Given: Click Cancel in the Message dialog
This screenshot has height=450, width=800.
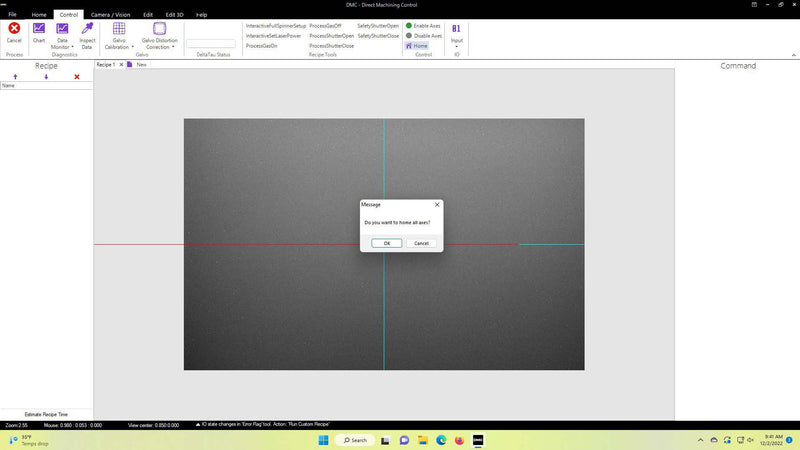Looking at the screenshot, I should pos(421,243).
